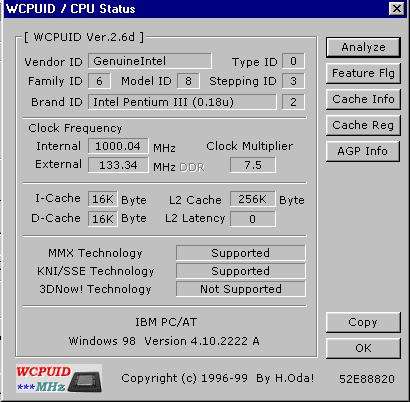The width and height of the screenshot is (410, 402).
Task: Open the Cache Reg window
Action: tap(363, 125)
